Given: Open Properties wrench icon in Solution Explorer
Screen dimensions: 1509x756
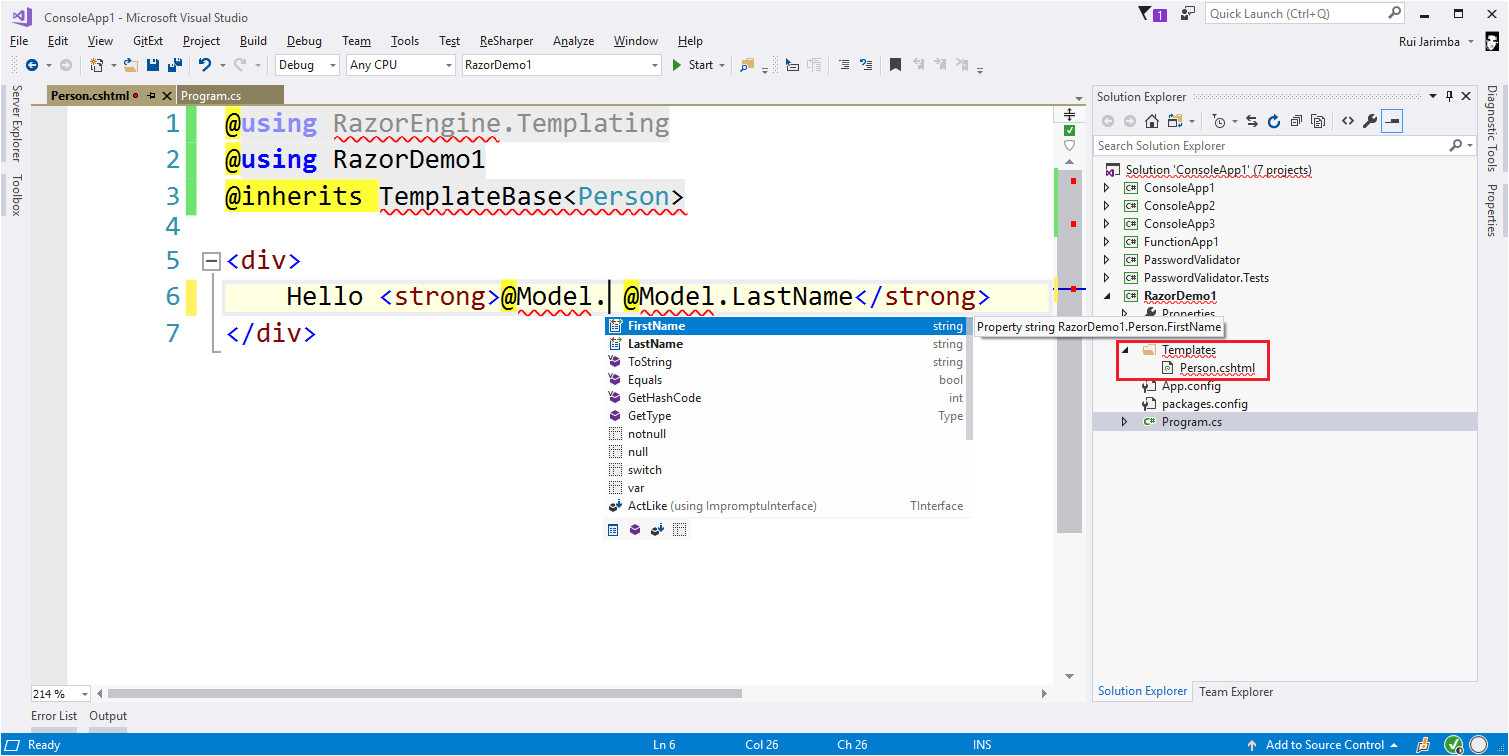Looking at the screenshot, I should click(x=1370, y=121).
